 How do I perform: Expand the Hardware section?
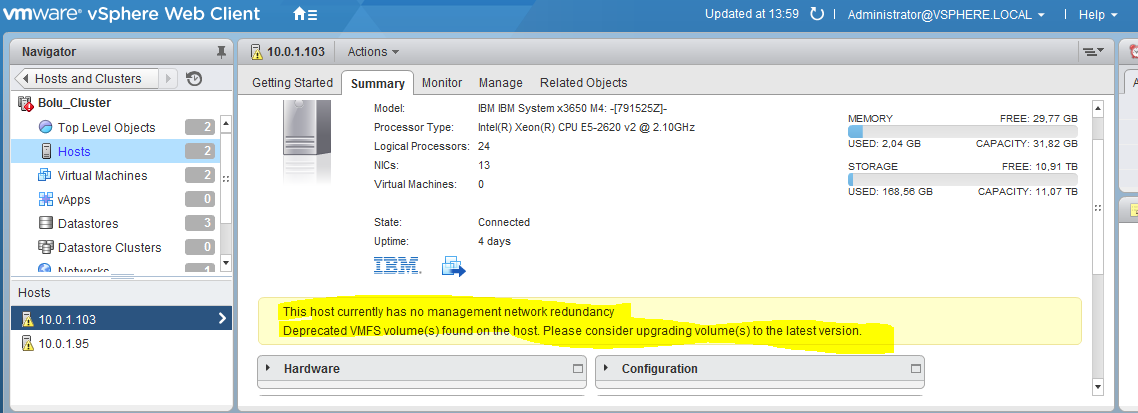tap(268, 368)
